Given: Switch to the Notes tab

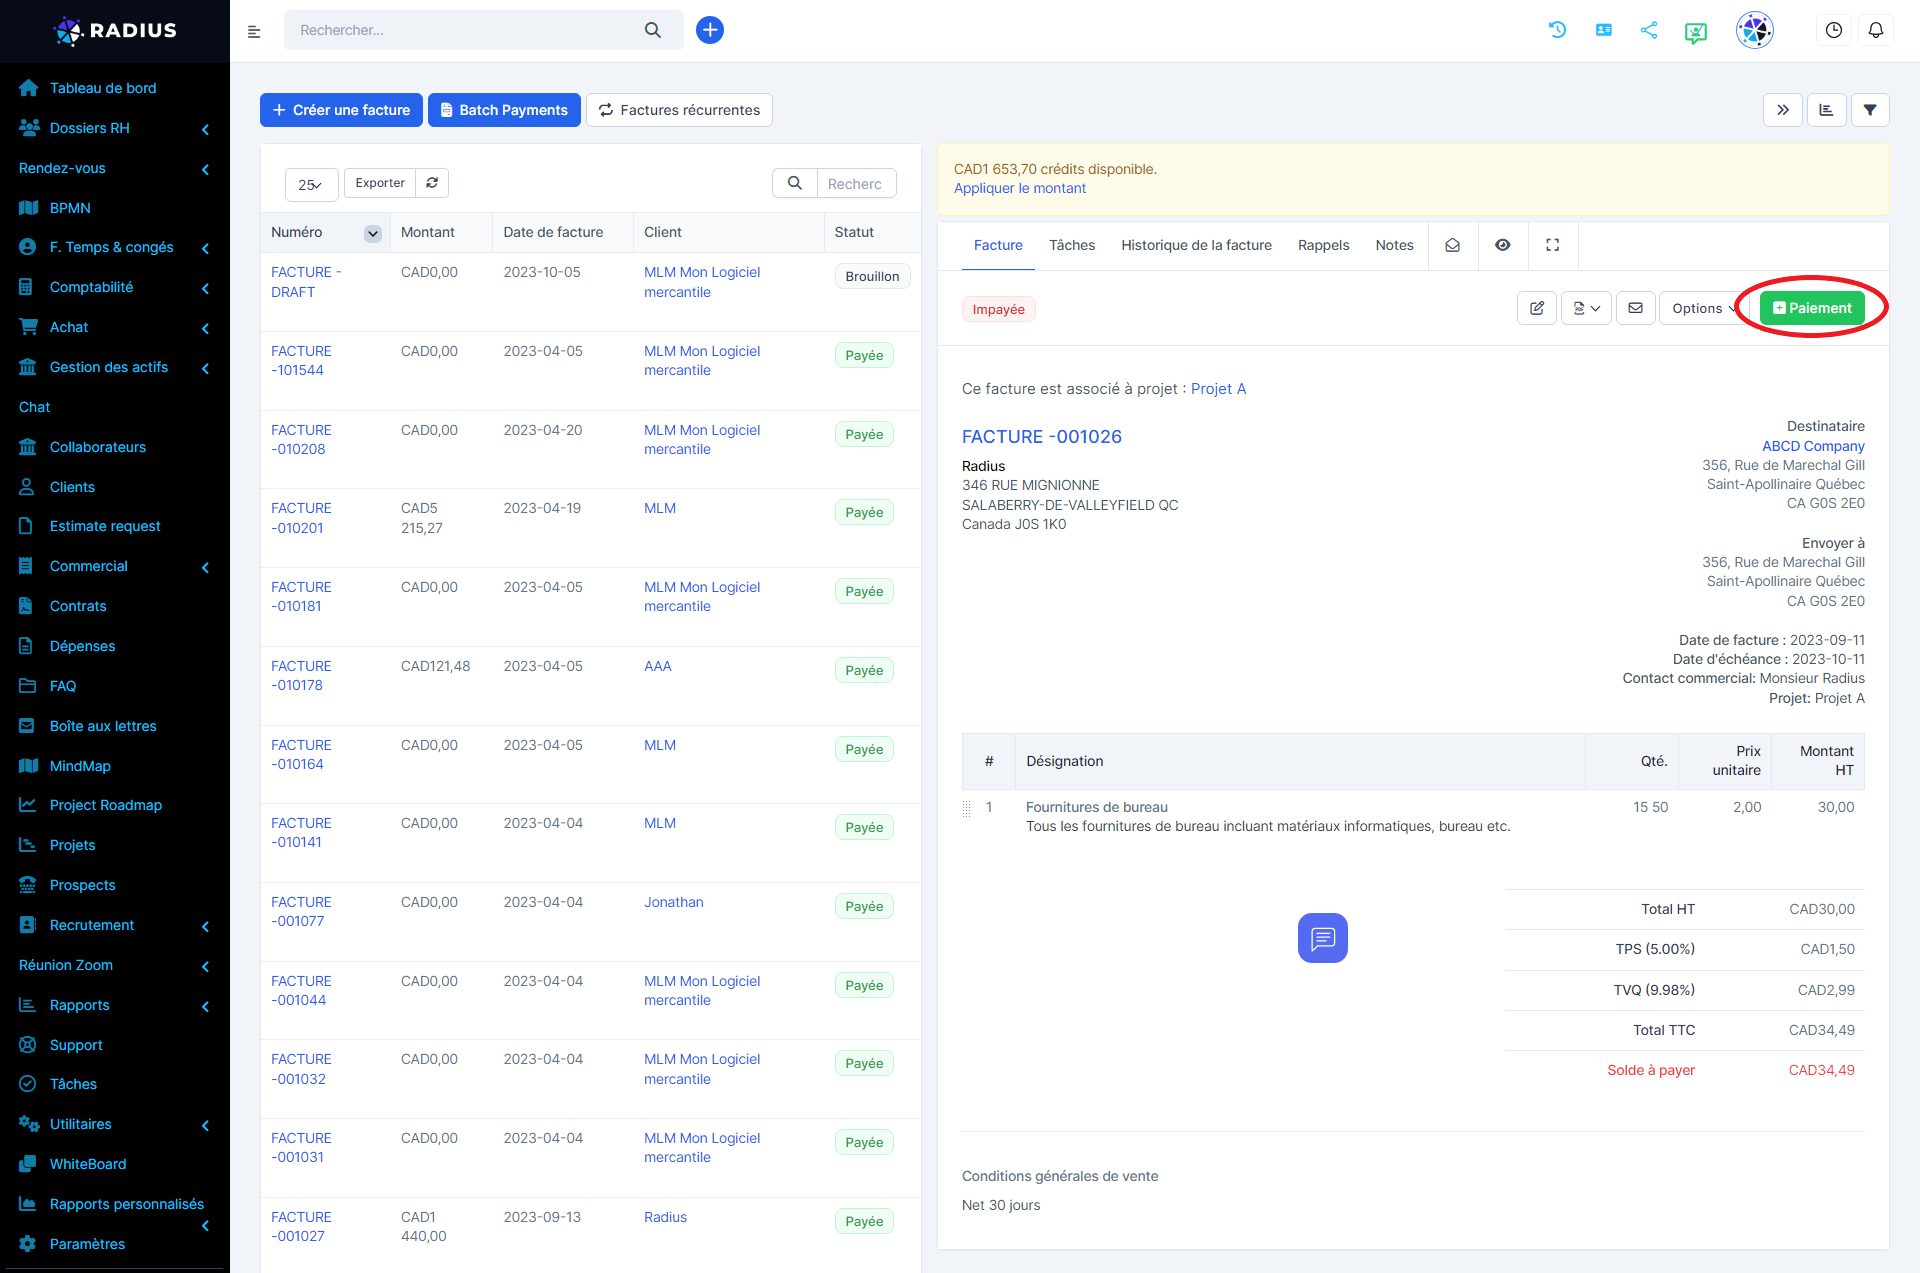Looking at the screenshot, I should [x=1394, y=245].
